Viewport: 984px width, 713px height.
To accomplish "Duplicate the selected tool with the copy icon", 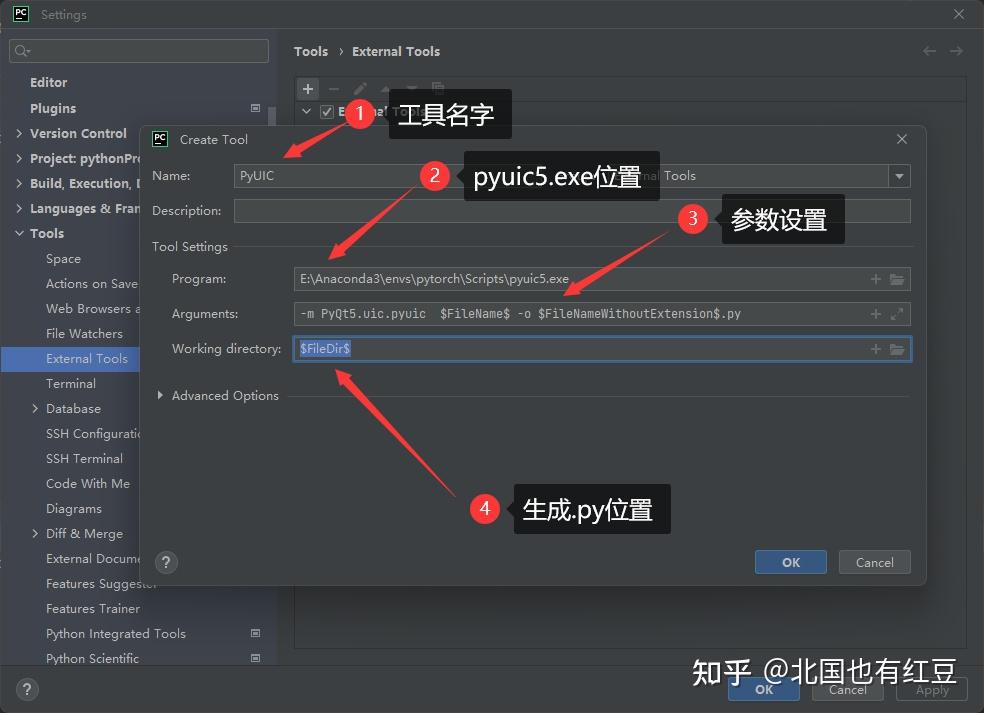I will point(437,89).
